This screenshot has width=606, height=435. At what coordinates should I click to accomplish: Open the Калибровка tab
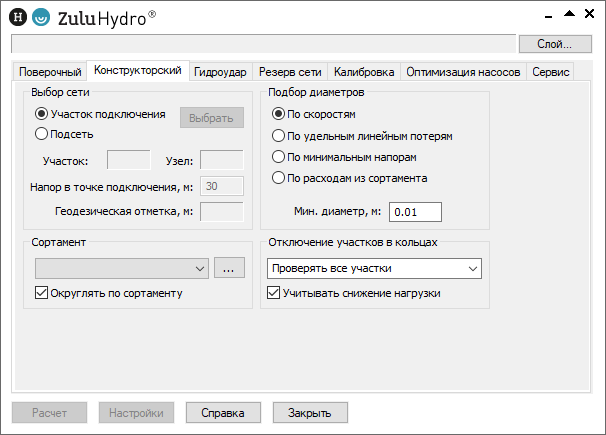(x=365, y=72)
